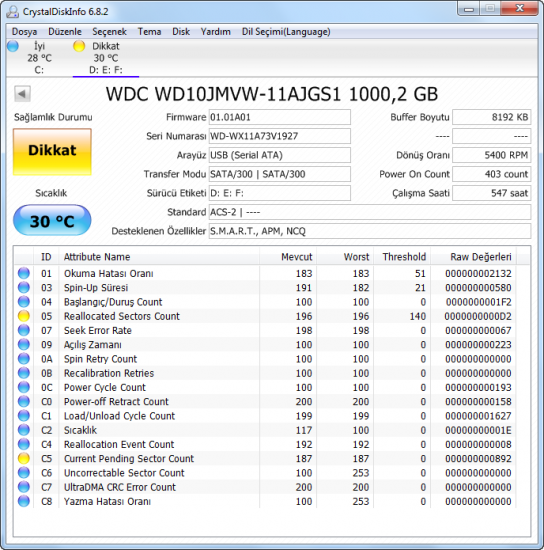Open the Dosya menu
Image resolution: width=544 pixels, height=550 pixels.
click(24, 32)
